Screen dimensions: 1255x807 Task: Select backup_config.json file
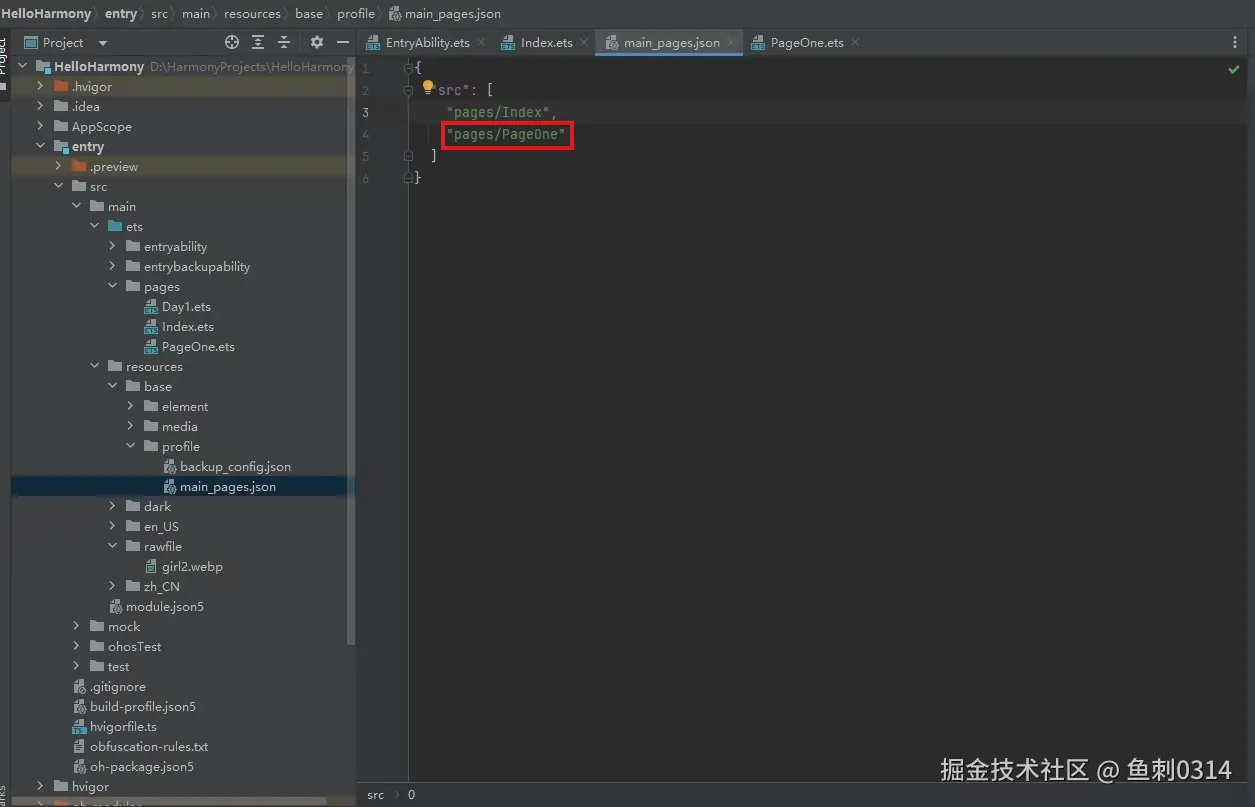pyautogui.click(x=235, y=467)
